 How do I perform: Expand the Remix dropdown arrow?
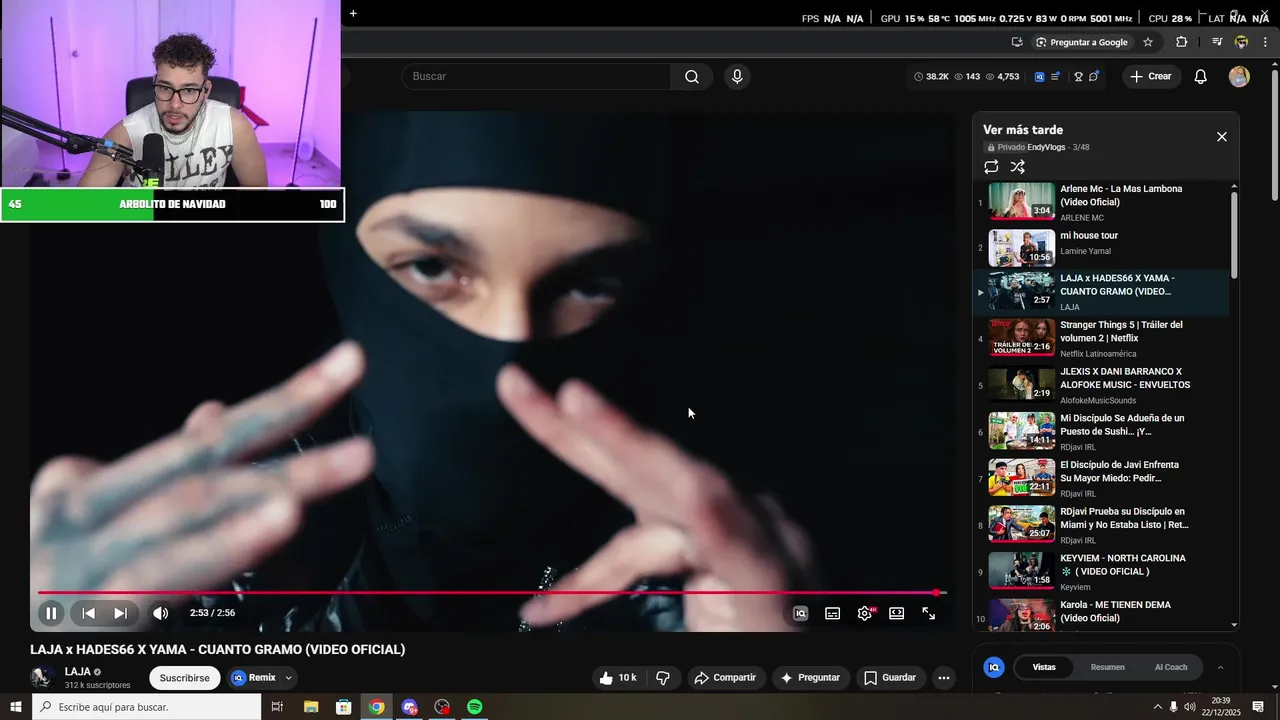click(288, 678)
